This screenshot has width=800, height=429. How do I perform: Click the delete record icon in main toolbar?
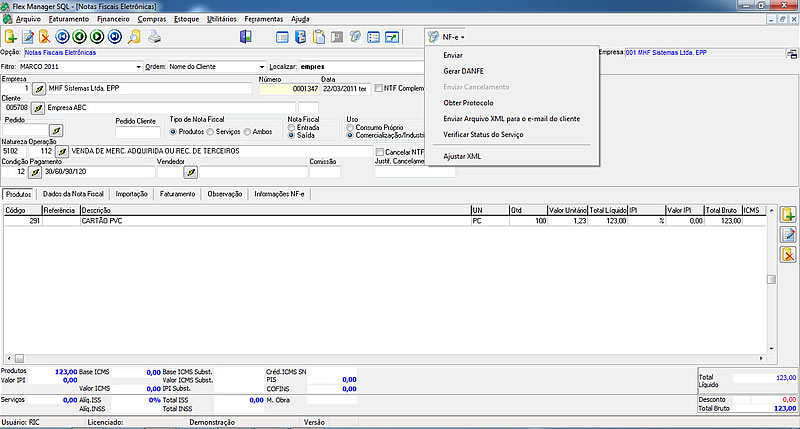tap(44, 37)
